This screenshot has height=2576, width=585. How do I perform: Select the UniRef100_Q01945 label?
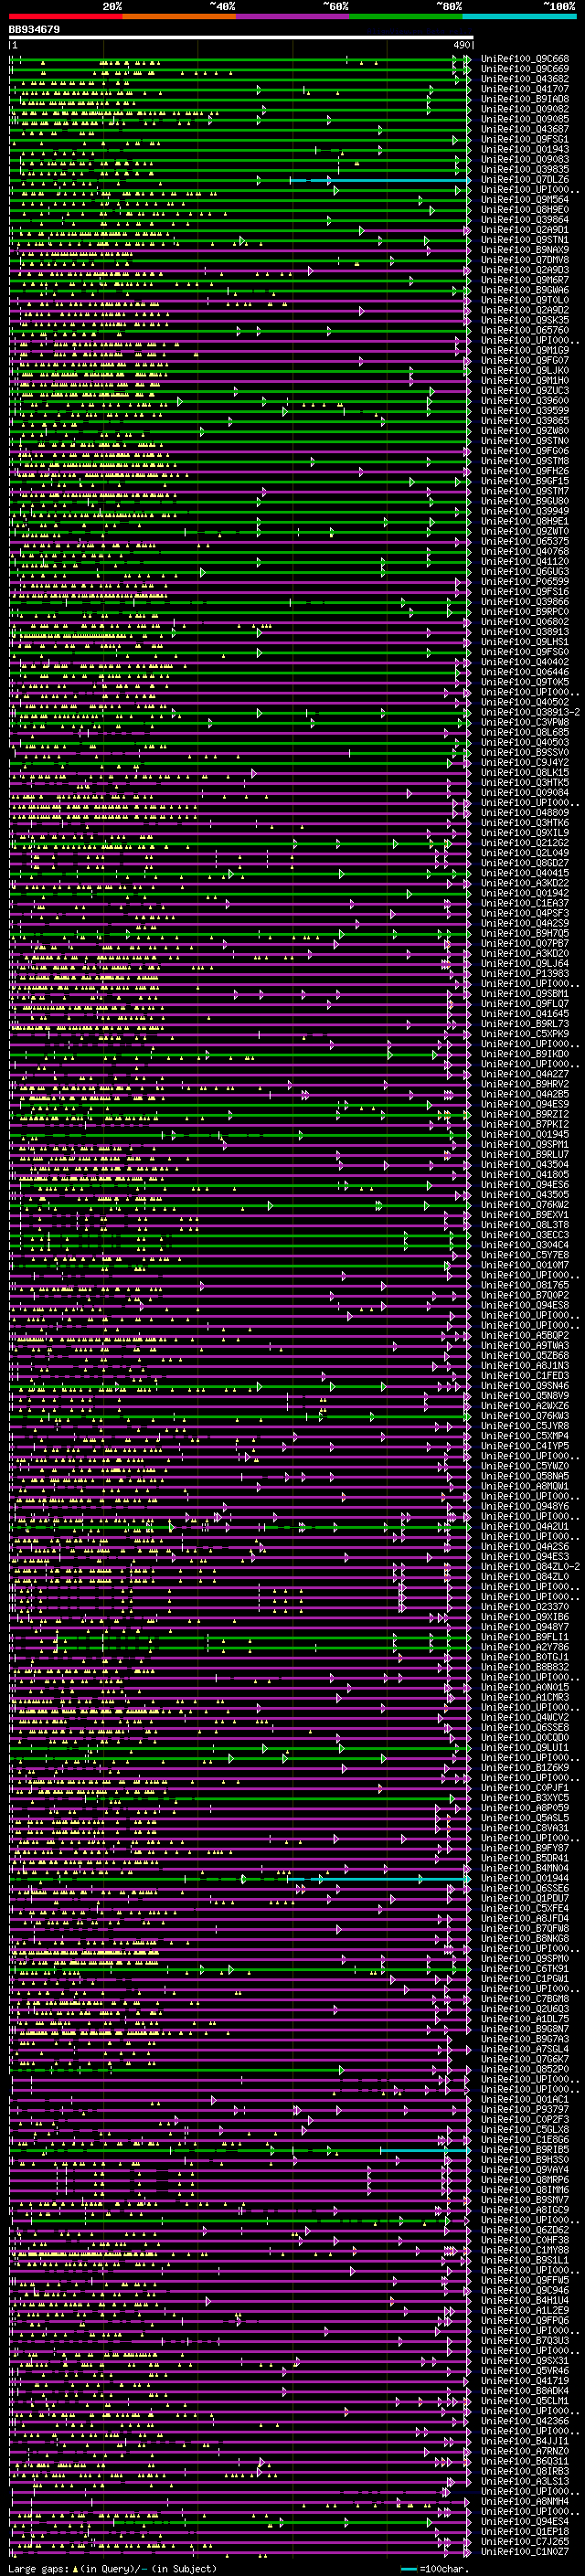(525, 1134)
